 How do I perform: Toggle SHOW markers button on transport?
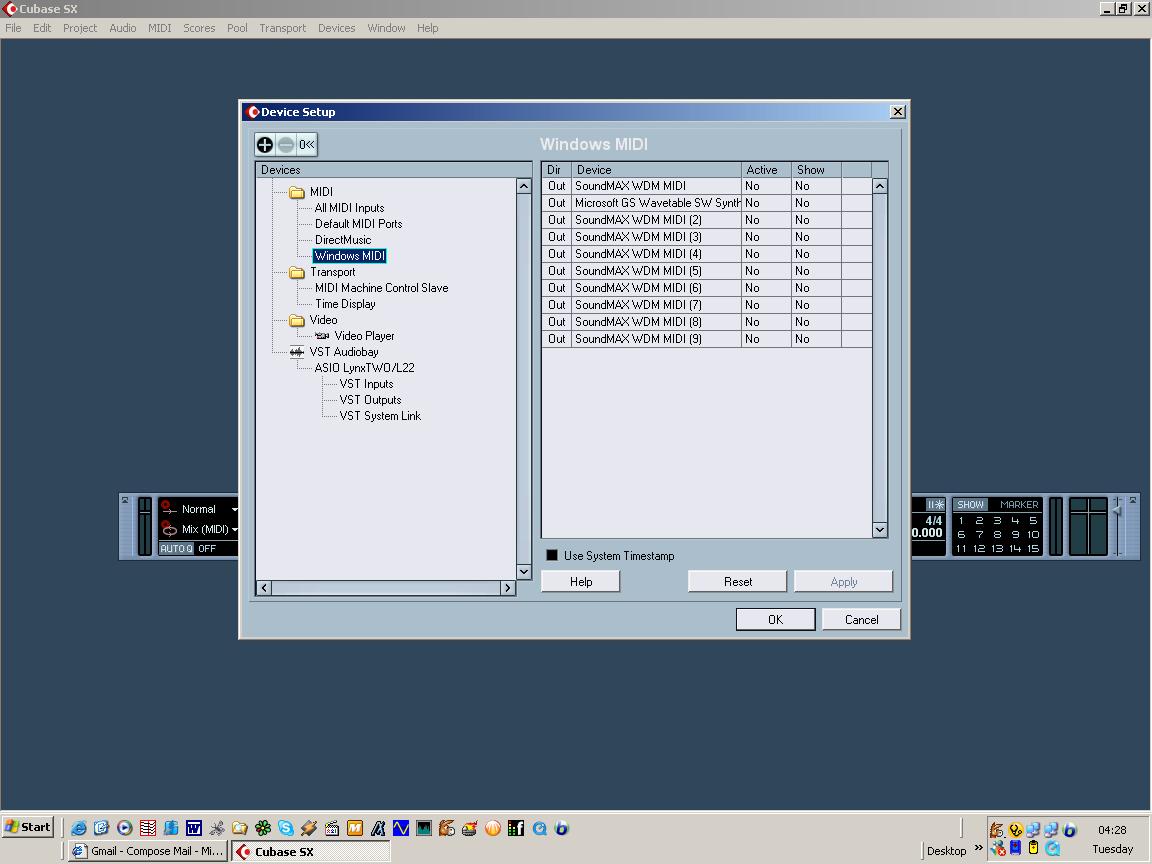point(970,505)
